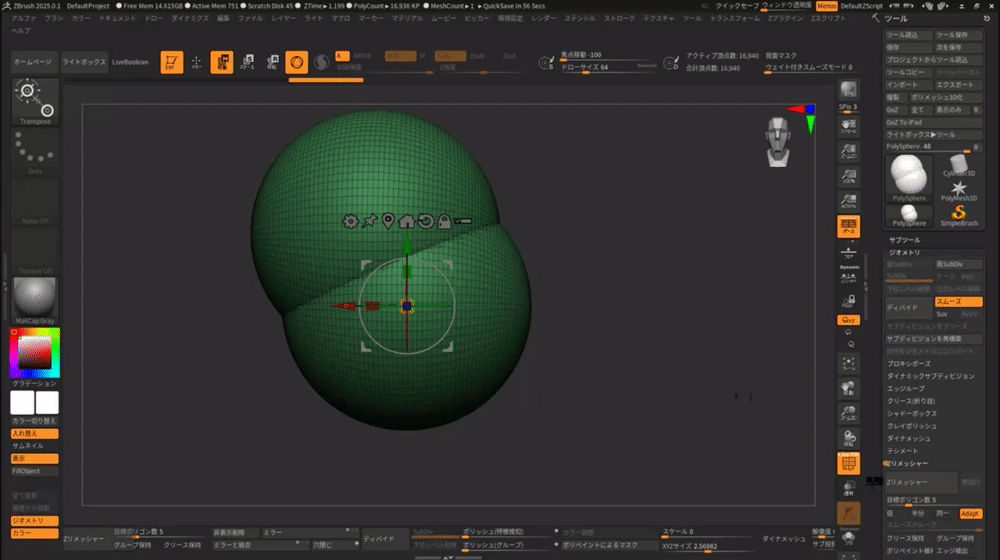Toggle Perspective view orange button

[848, 226]
